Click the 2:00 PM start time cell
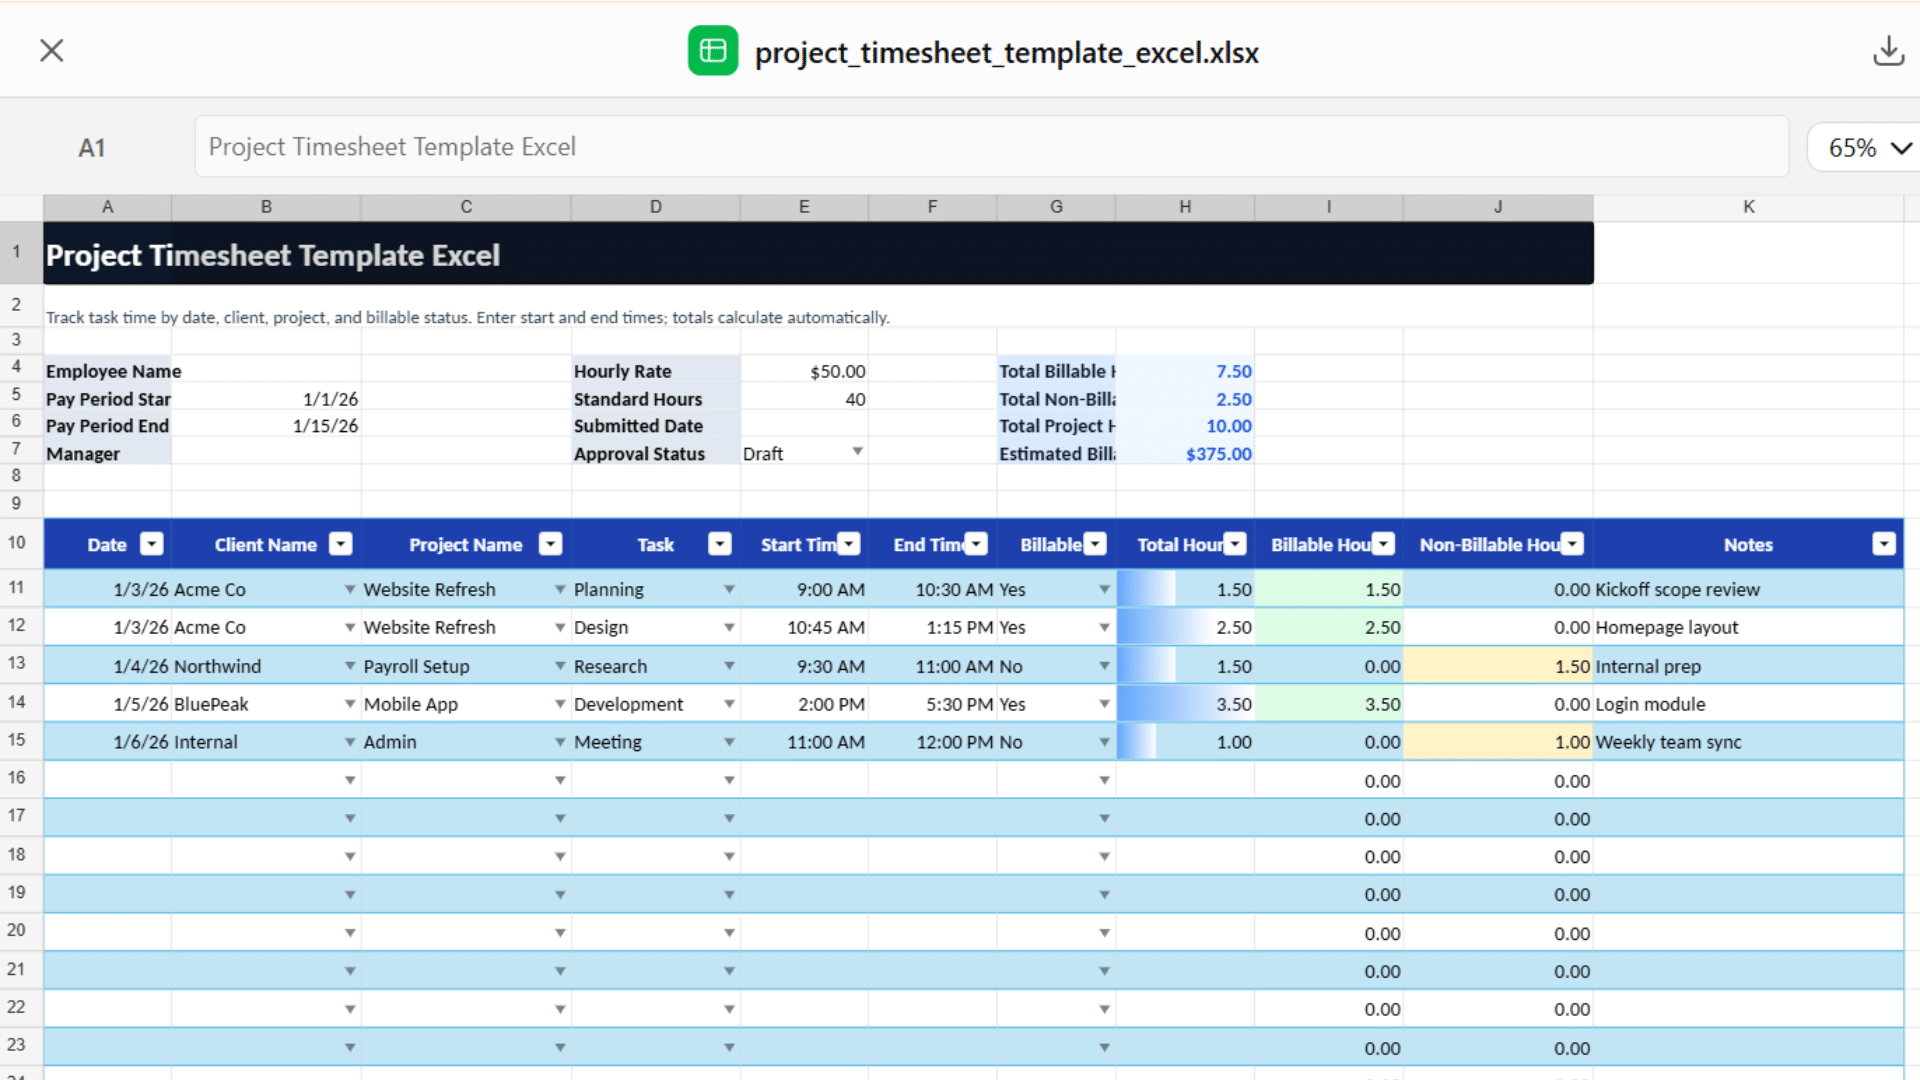Viewport: 1920px width, 1080px height. [804, 704]
